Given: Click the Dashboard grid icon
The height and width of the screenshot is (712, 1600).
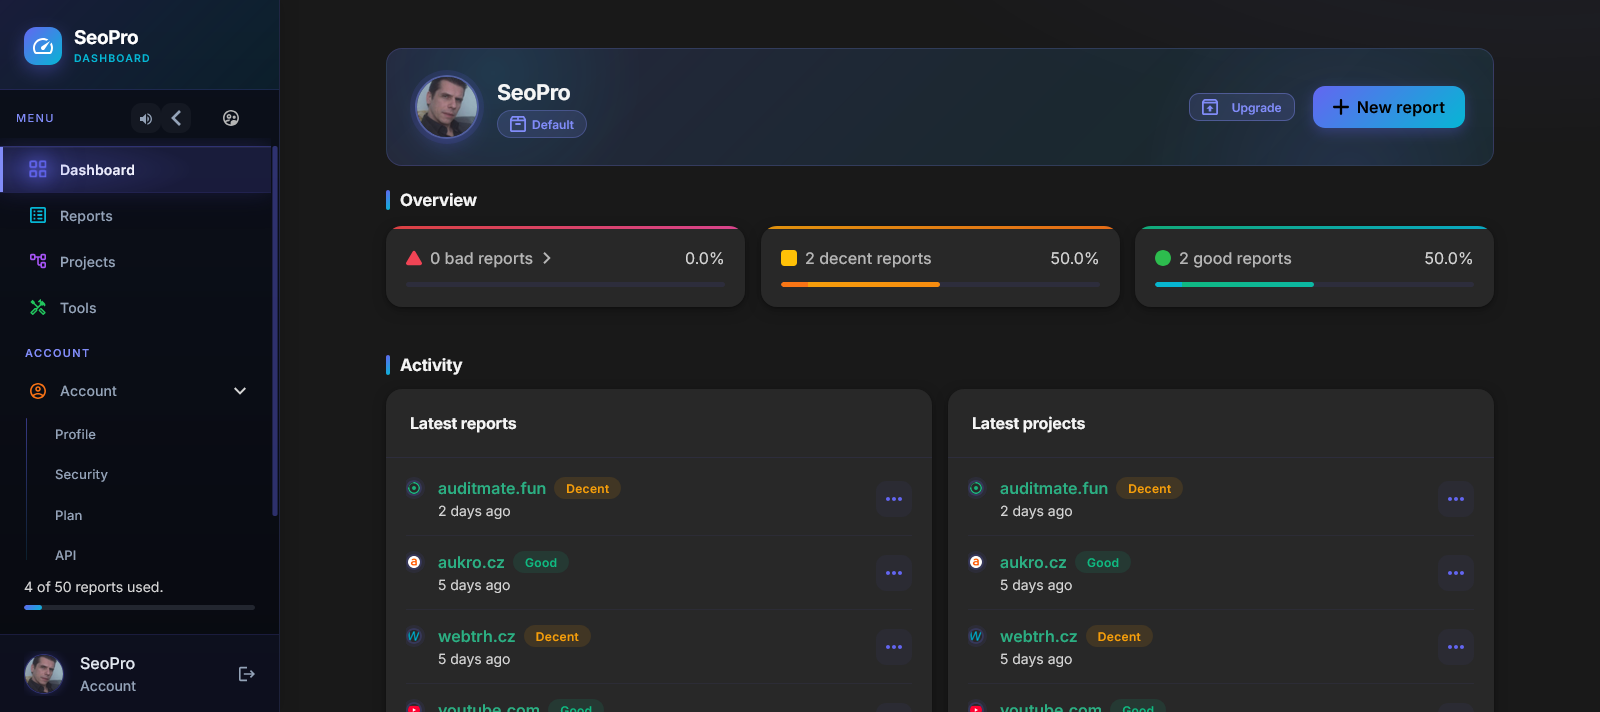Looking at the screenshot, I should 38,169.
